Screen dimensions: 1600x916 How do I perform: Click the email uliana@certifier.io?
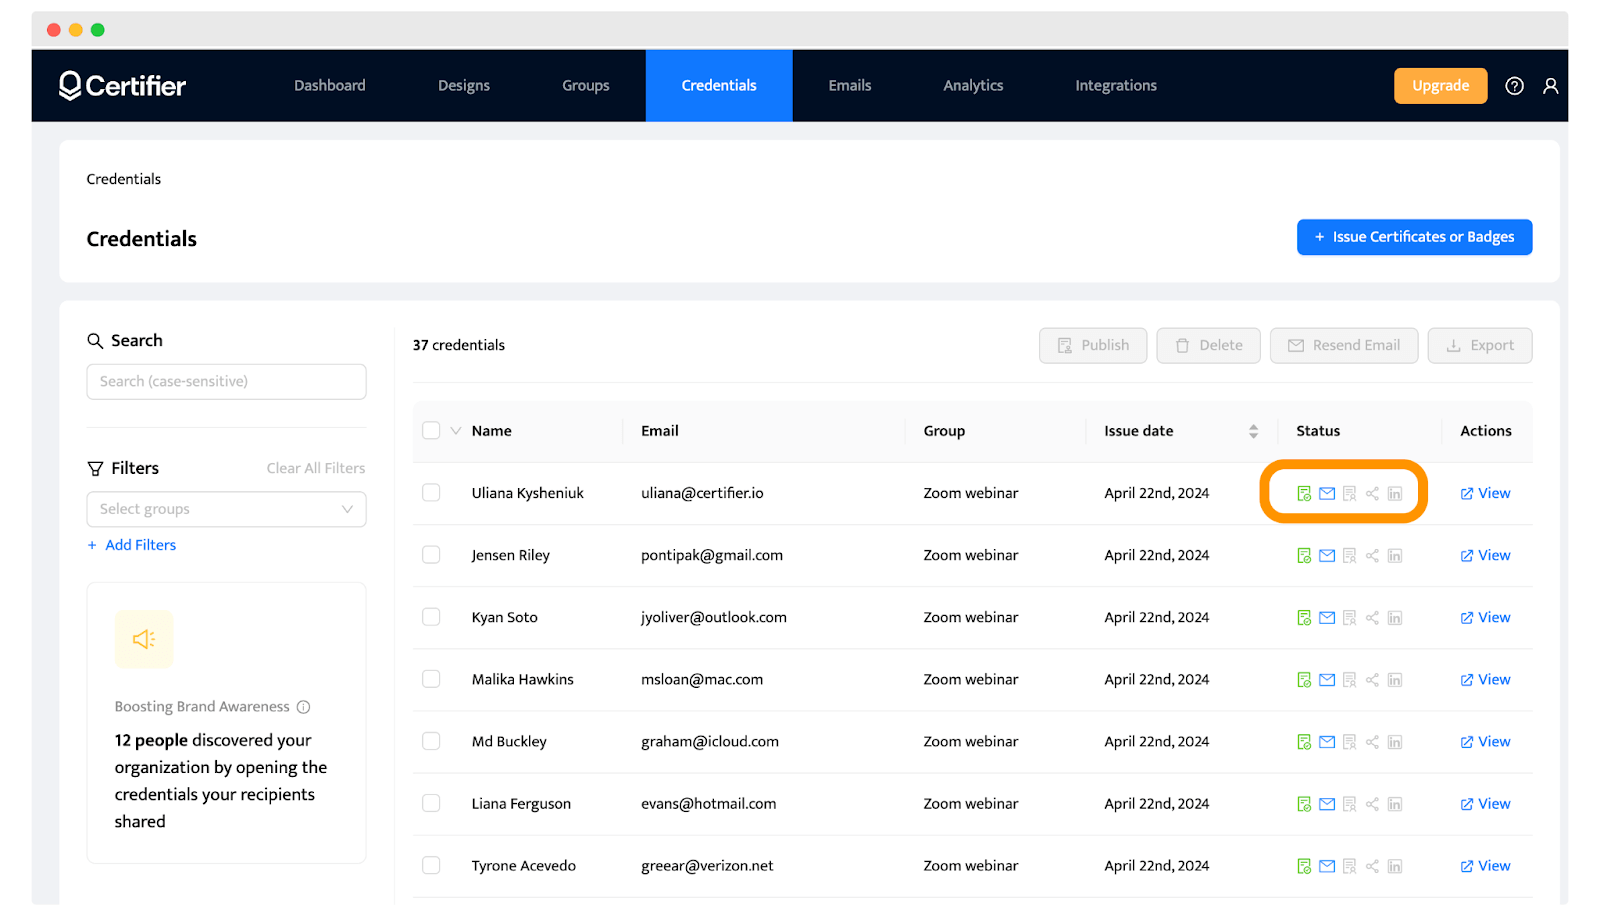(702, 493)
